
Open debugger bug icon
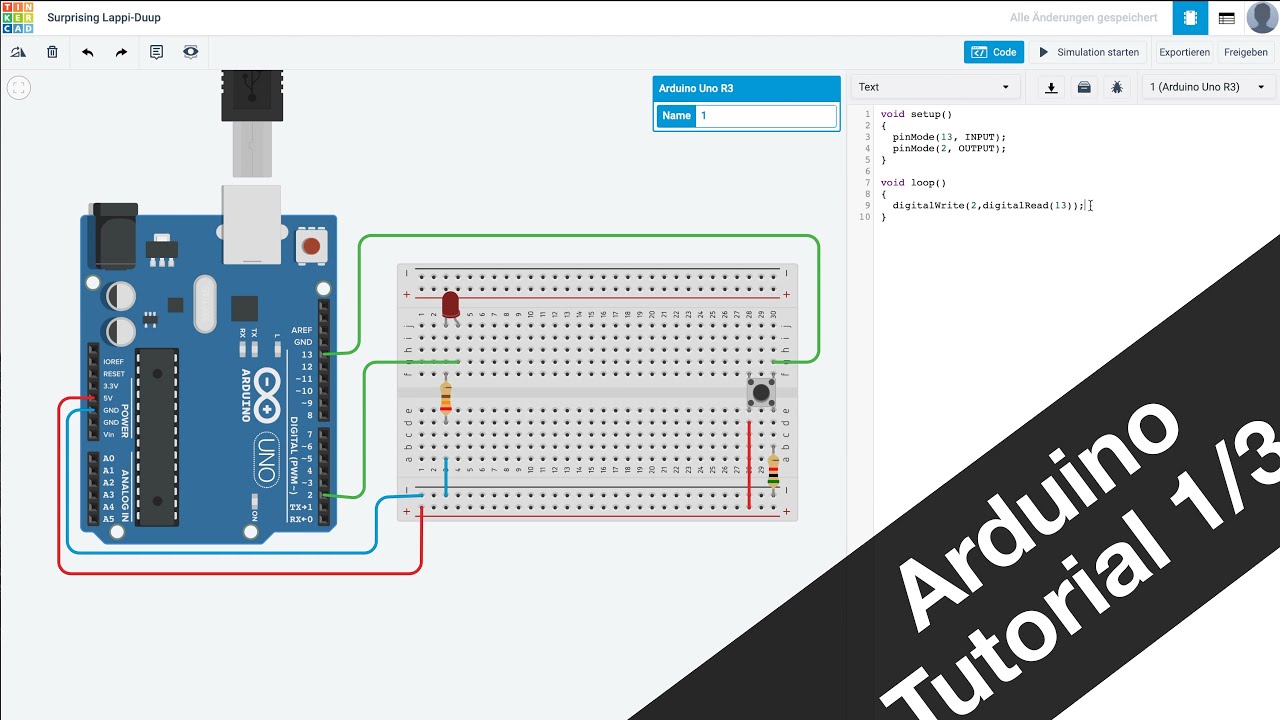(x=1117, y=87)
